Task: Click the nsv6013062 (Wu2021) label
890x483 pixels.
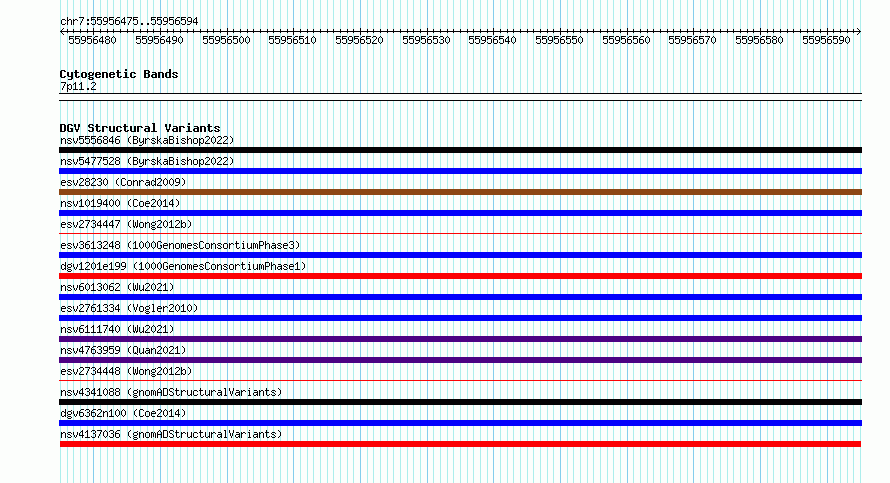Action: pyautogui.click(x=117, y=287)
